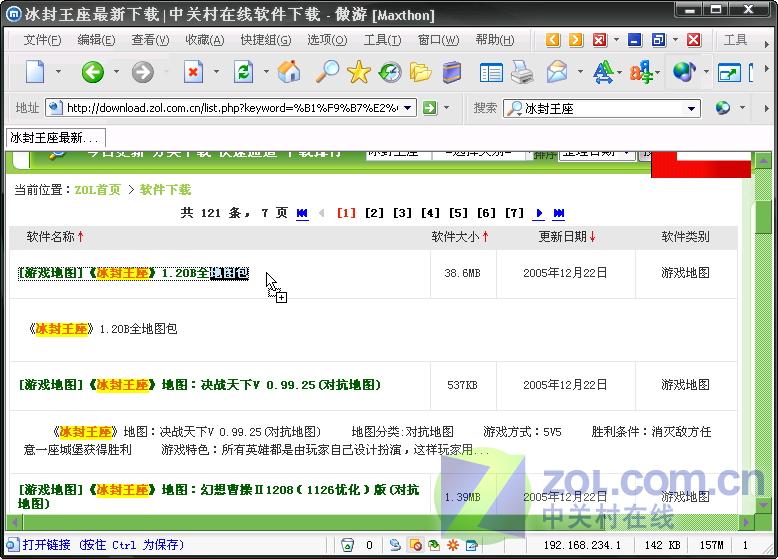Viewport: 778px width, 559px height.
Task: Go to the Home page icon
Action: click(289, 72)
